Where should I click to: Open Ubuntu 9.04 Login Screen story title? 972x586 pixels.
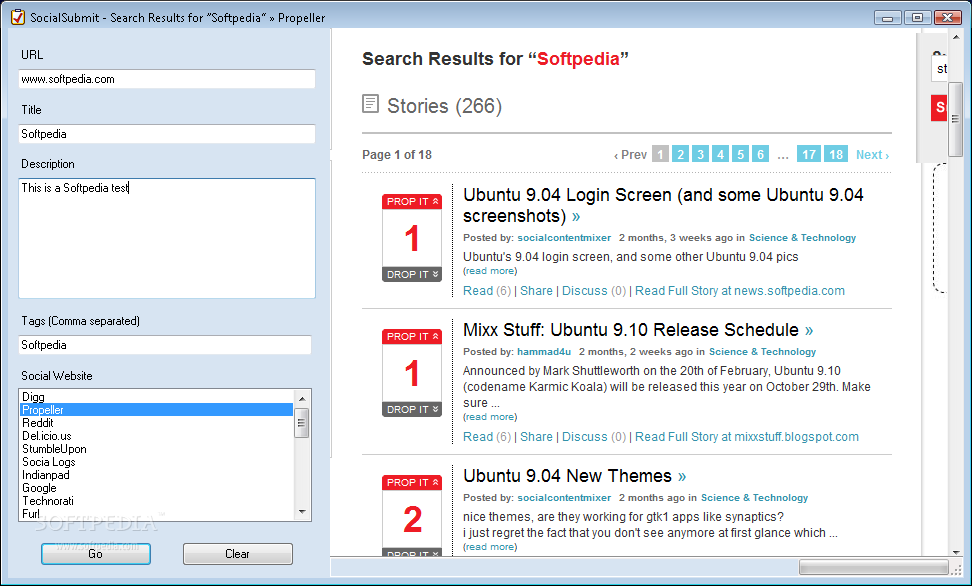click(x=663, y=205)
